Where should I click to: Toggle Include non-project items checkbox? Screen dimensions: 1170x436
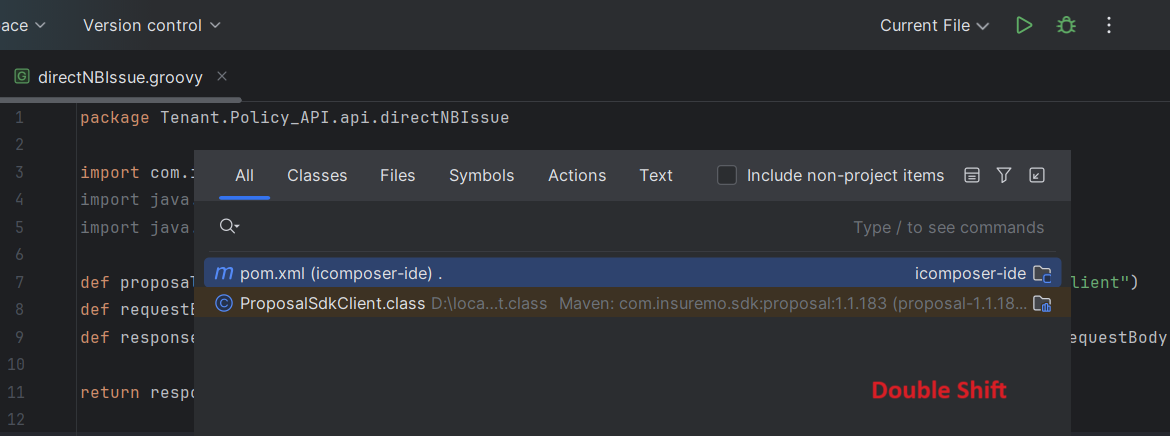727,175
